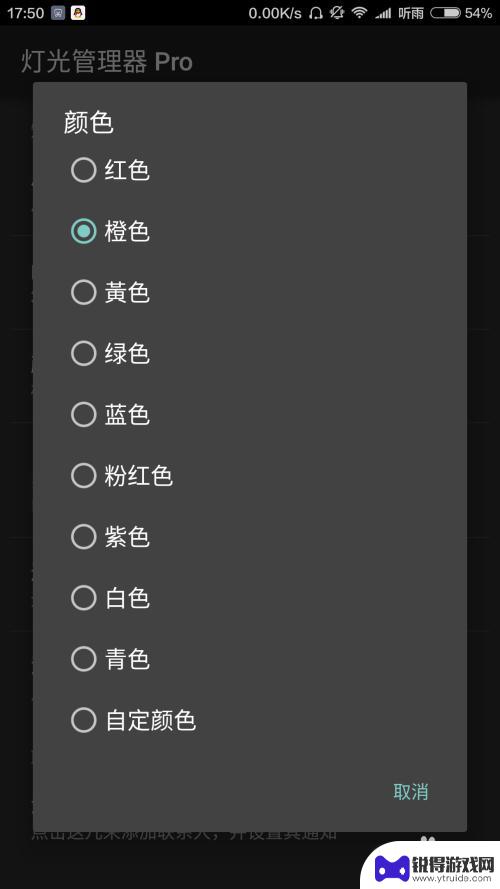The image size is (500, 889).
Task: Tap the muted bell icon
Action: coord(337,12)
